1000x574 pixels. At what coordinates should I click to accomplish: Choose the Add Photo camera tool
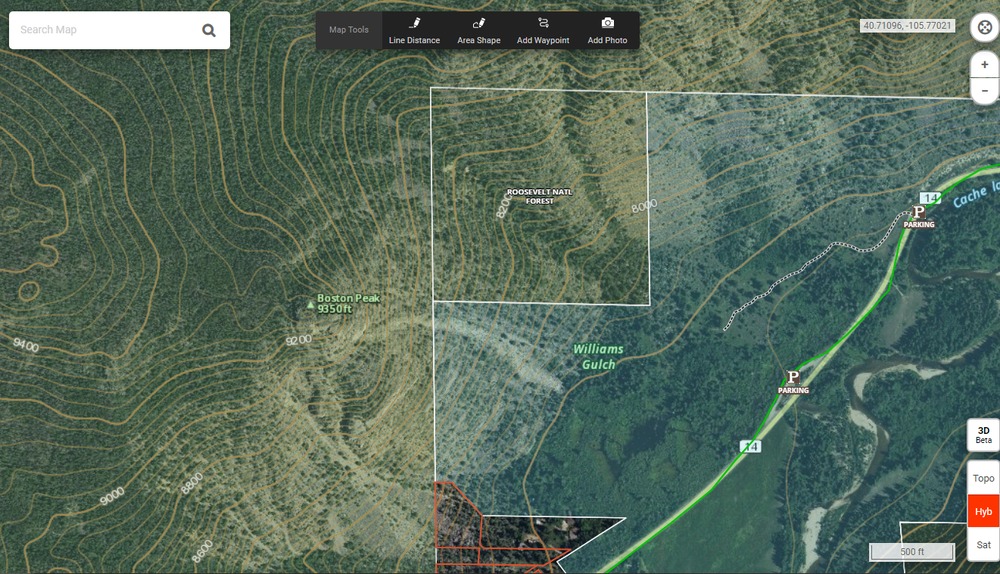tap(607, 31)
